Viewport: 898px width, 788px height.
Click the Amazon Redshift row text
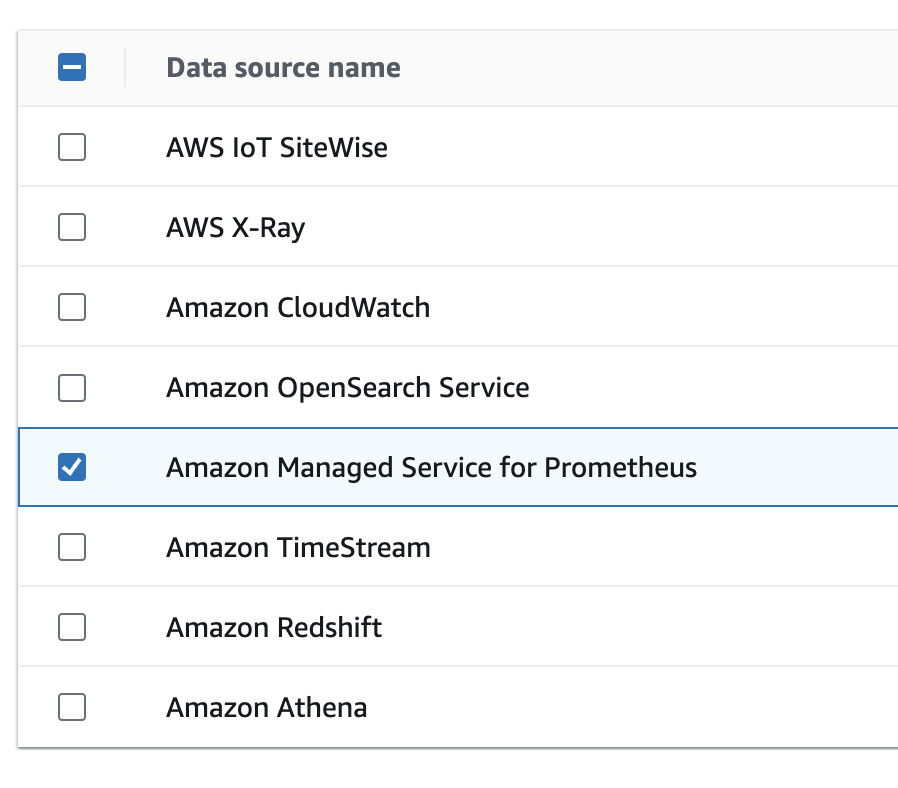tap(274, 628)
